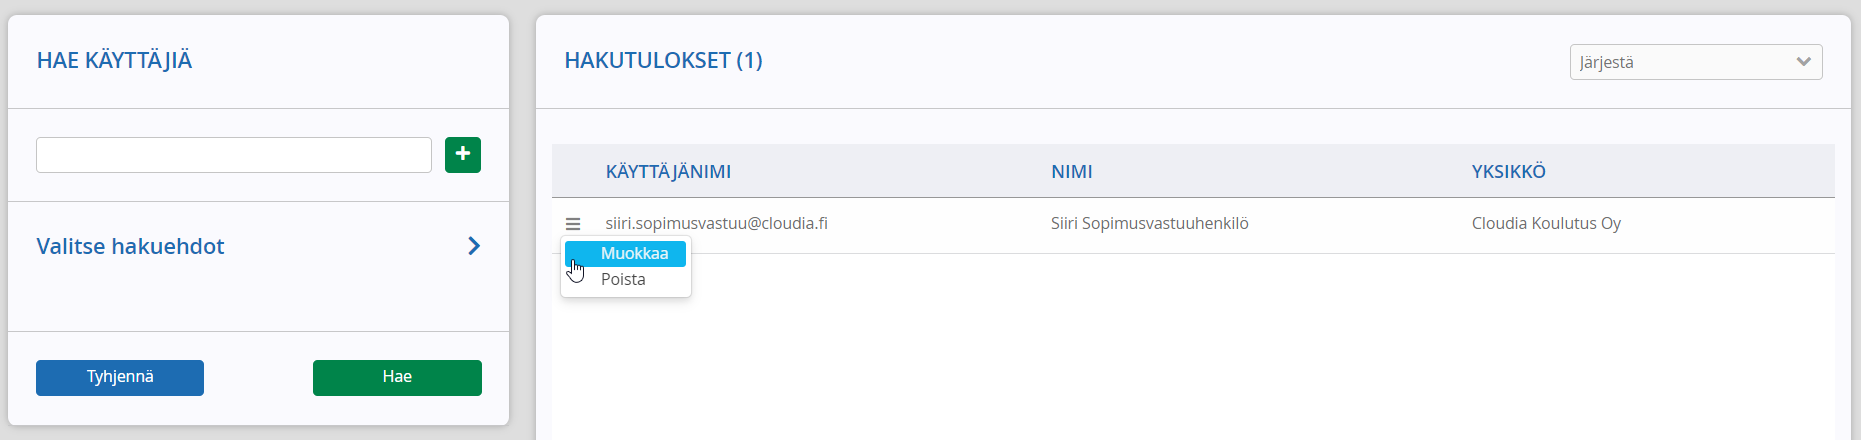The height and width of the screenshot is (440, 1861).
Task: Select the siiri.sopimusvastuu@cloudia.fi username cell
Action: pos(716,224)
